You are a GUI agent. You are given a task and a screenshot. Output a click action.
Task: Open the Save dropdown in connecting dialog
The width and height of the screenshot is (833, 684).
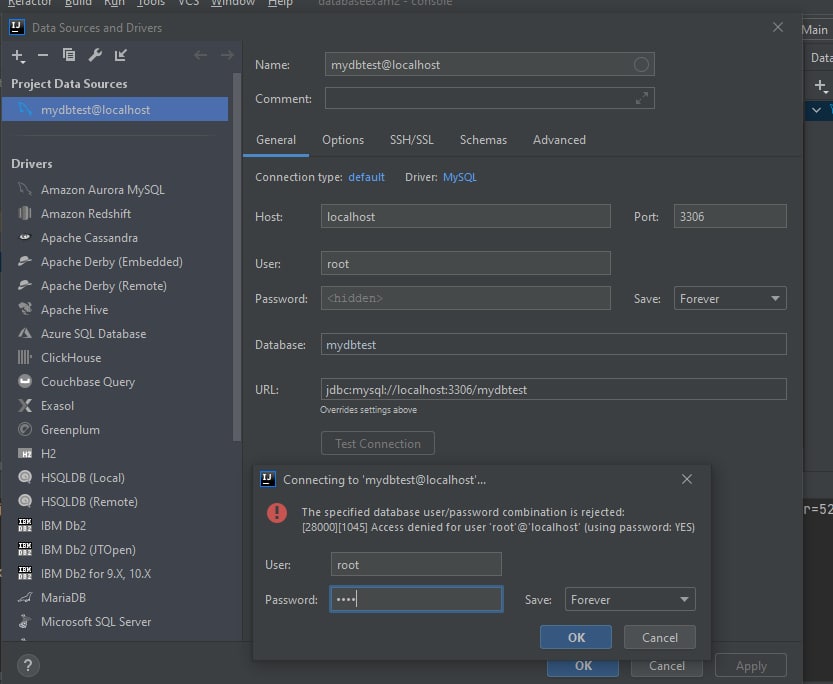pos(630,600)
